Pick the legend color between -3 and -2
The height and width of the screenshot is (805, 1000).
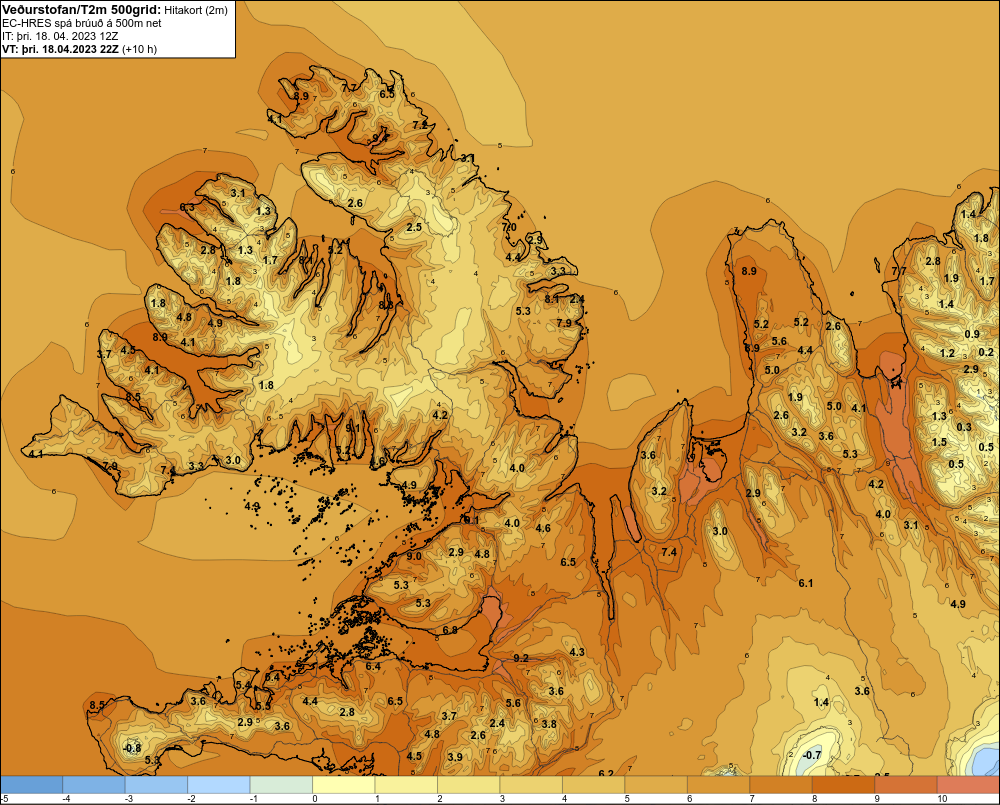point(156,784)
